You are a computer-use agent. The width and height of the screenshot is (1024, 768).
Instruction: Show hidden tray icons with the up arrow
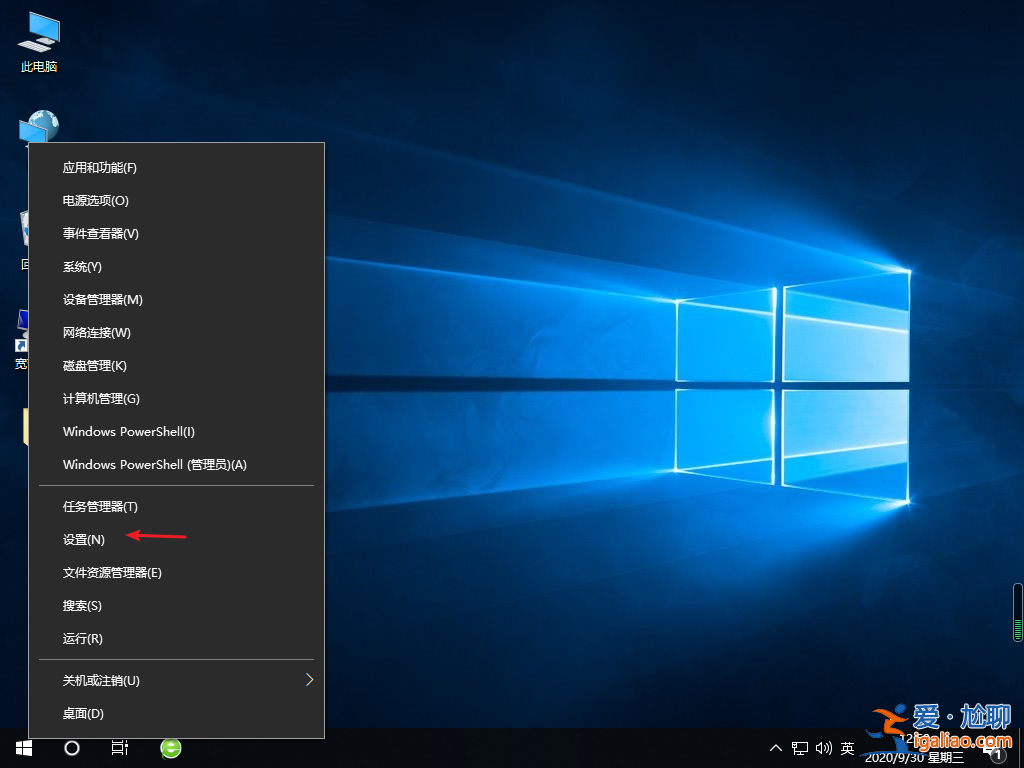pos(776,747)
